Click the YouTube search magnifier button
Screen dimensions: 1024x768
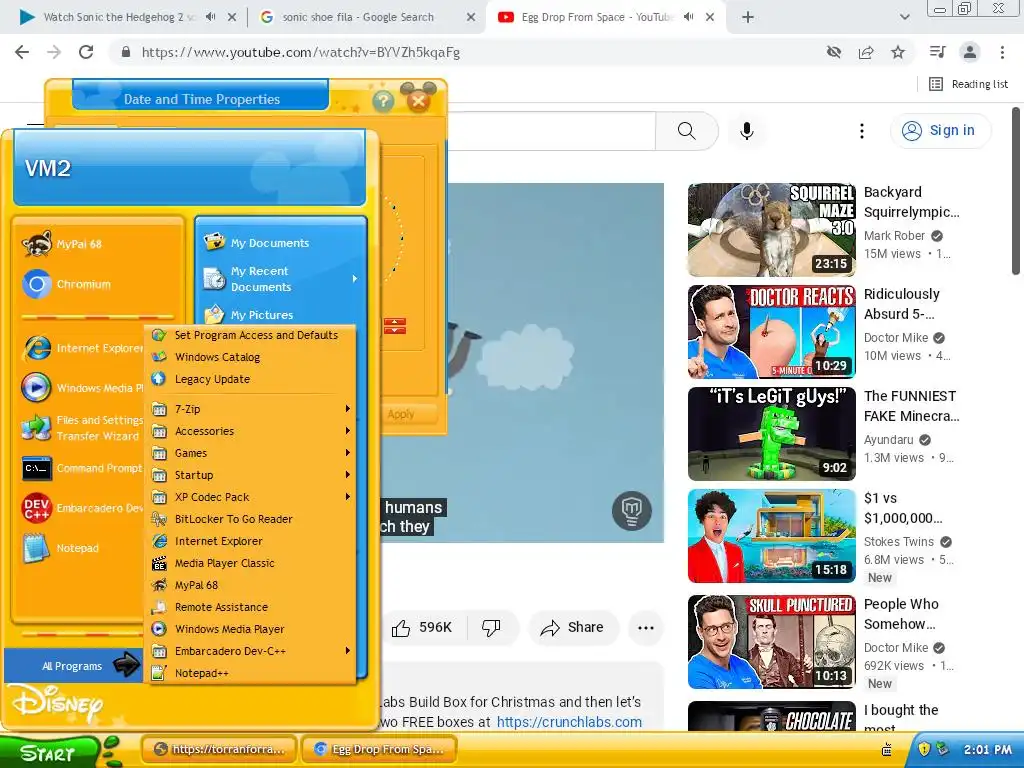(x=686, y=131)
